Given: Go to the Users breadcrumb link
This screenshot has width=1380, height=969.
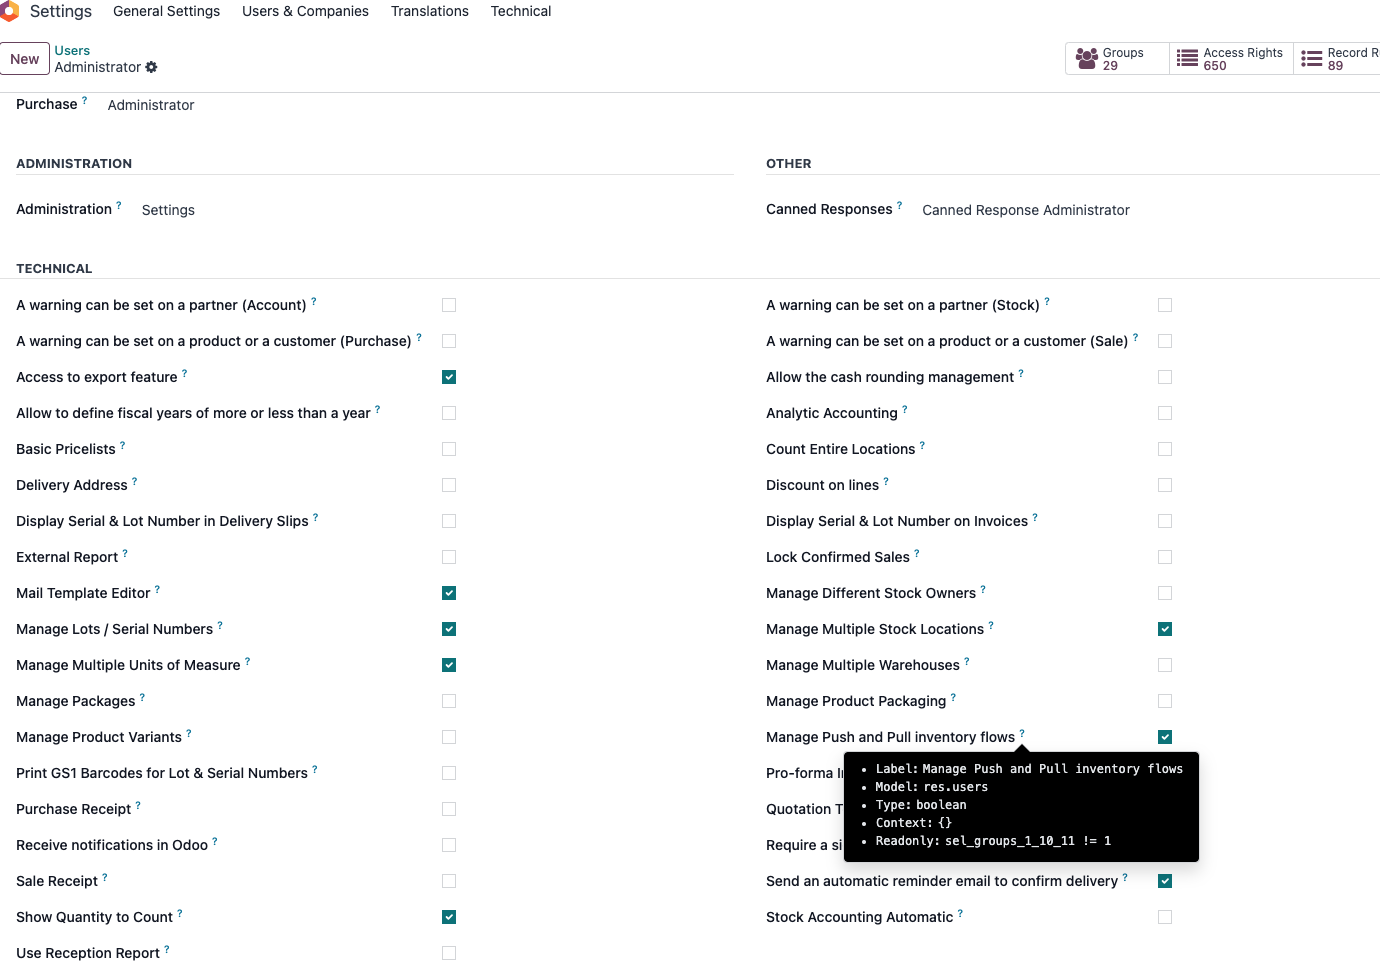Looking at the screenshot, I should [72, 50].
